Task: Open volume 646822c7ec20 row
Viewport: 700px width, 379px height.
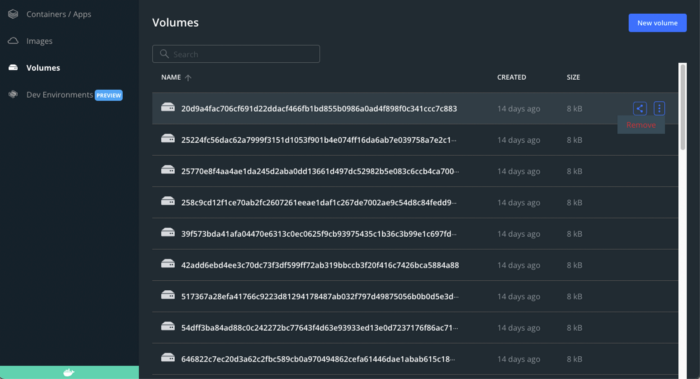Action: (x=415, y=358)
